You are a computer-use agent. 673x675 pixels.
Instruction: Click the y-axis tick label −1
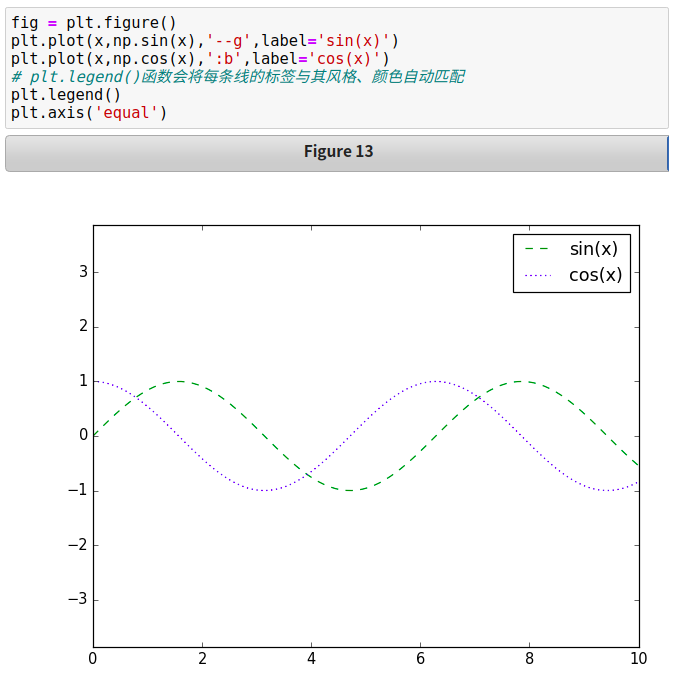coord(78,490)
